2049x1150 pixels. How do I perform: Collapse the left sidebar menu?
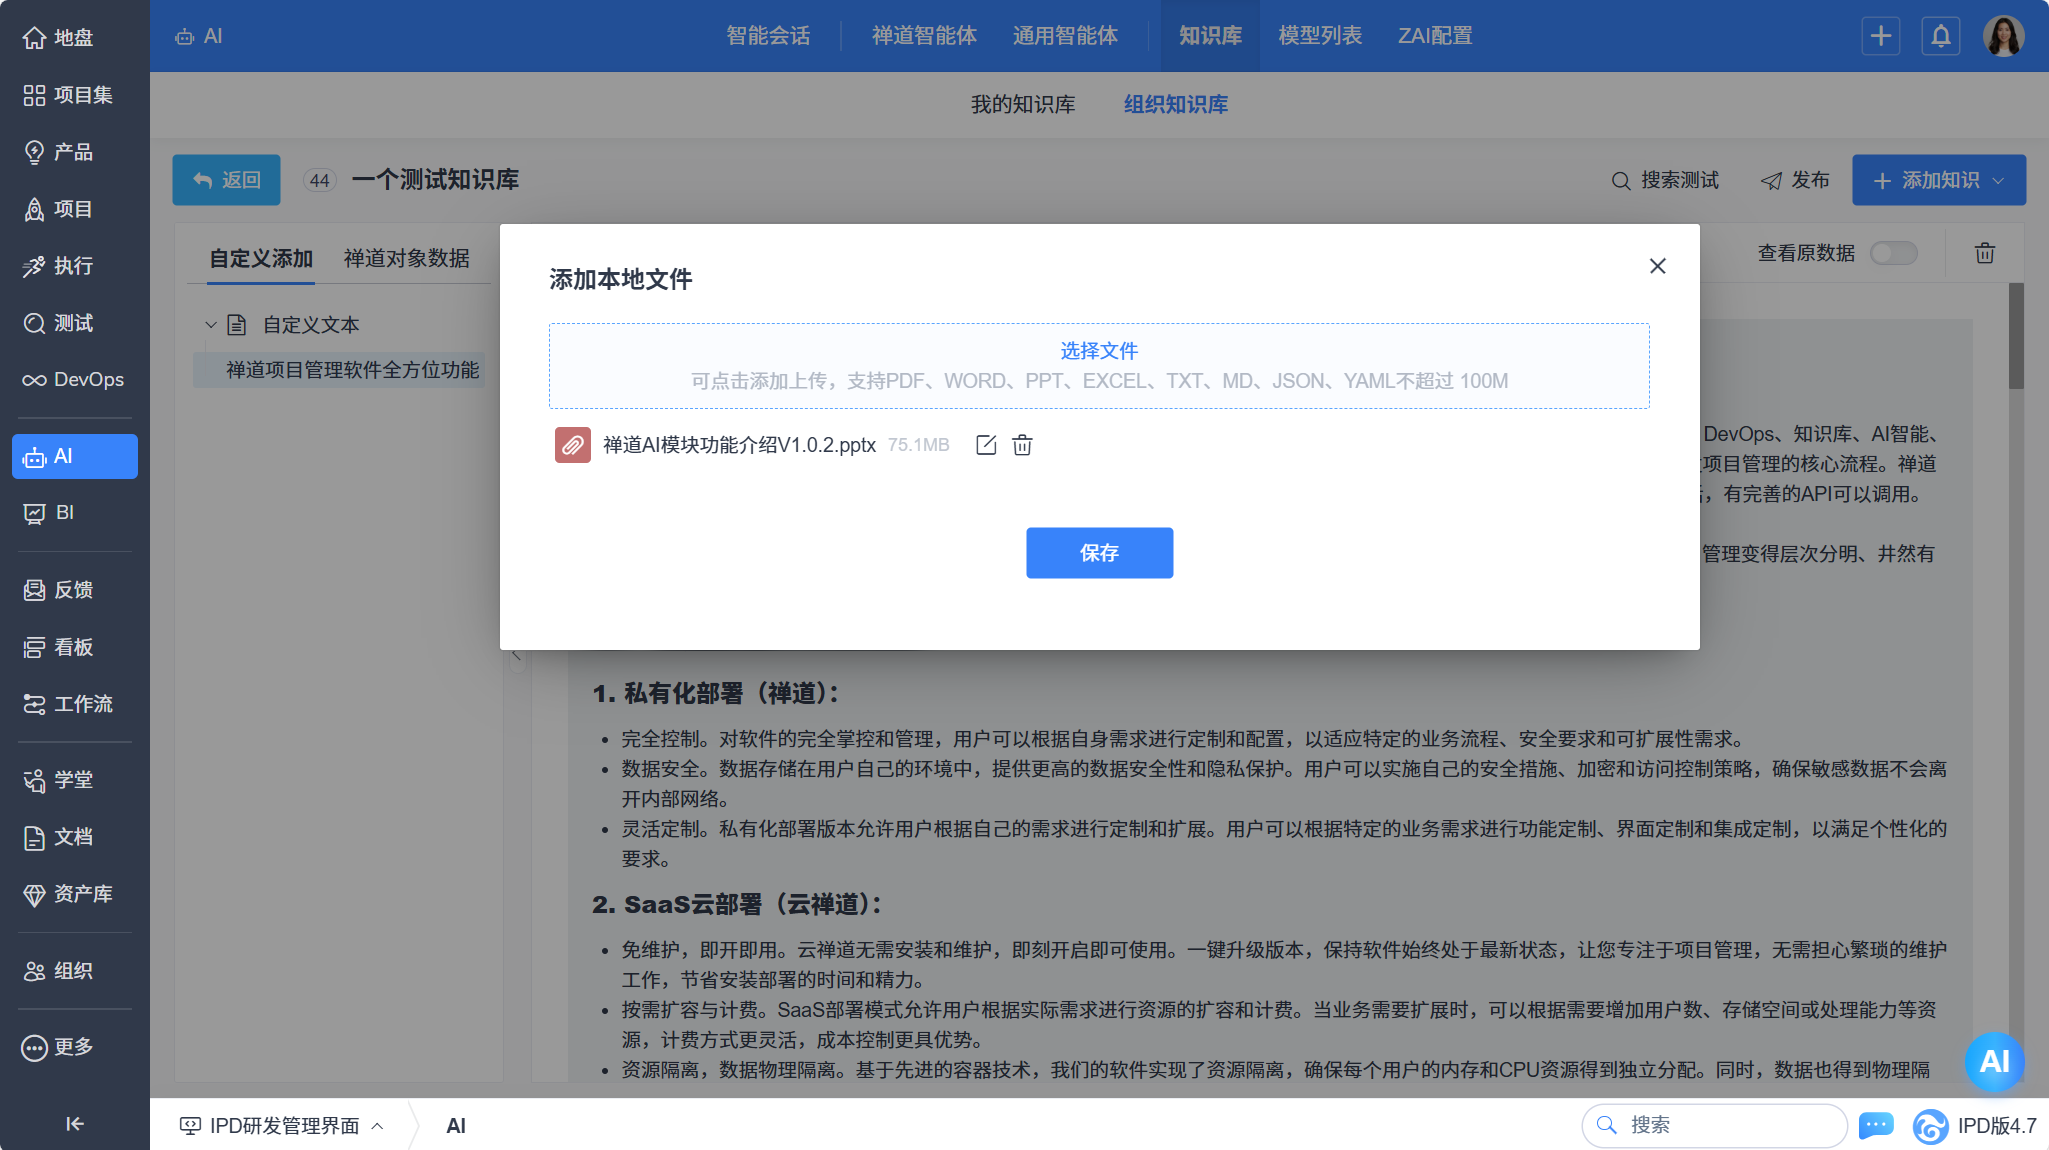coord(74,1124)
